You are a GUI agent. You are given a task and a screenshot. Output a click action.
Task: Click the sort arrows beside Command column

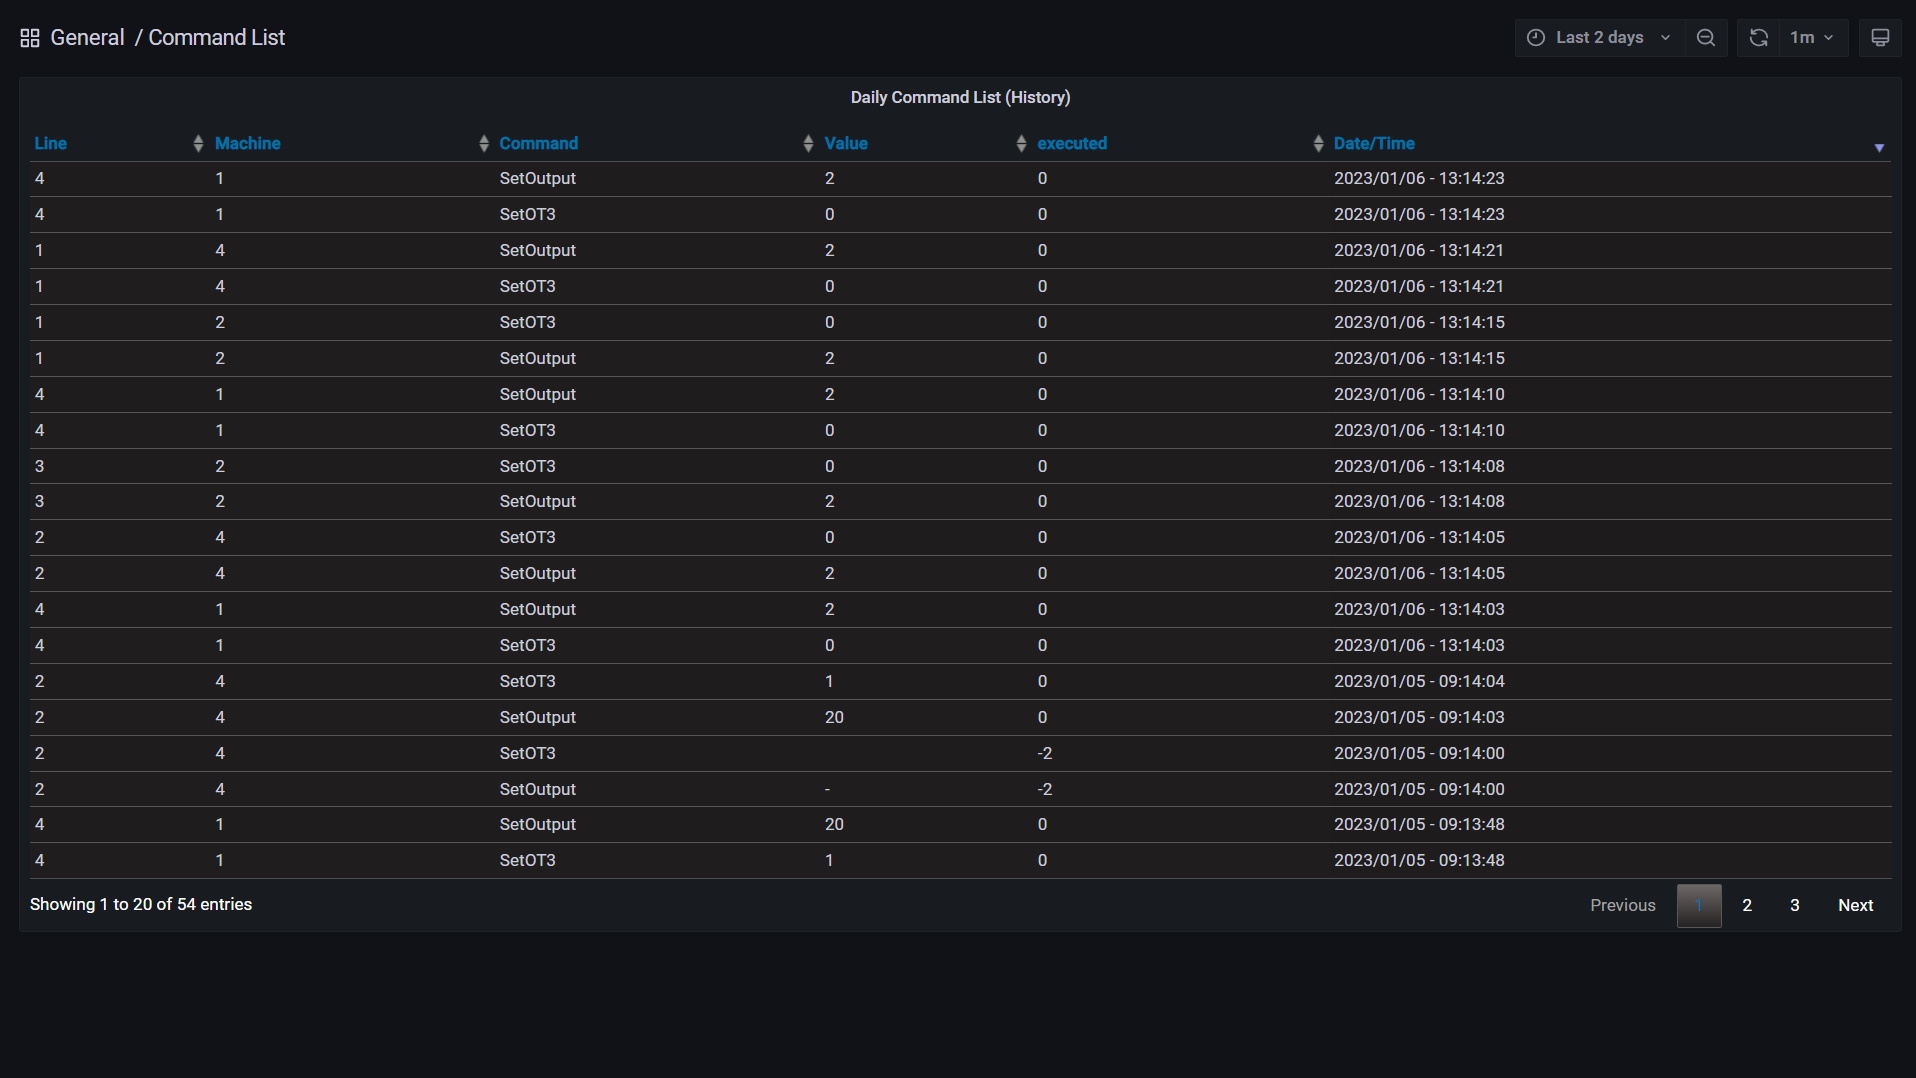point(808,144)
